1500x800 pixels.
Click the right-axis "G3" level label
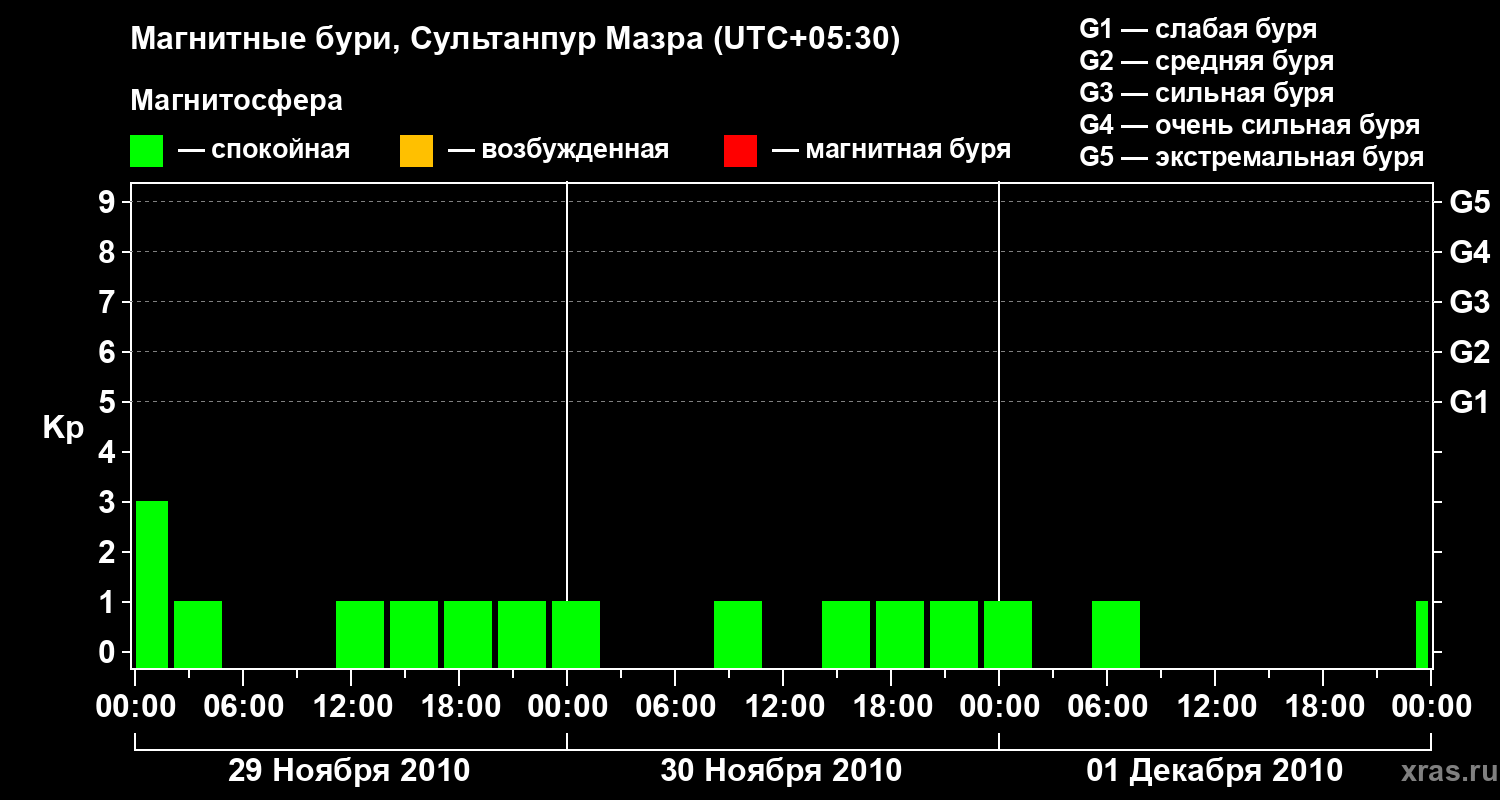(1469, 302)
